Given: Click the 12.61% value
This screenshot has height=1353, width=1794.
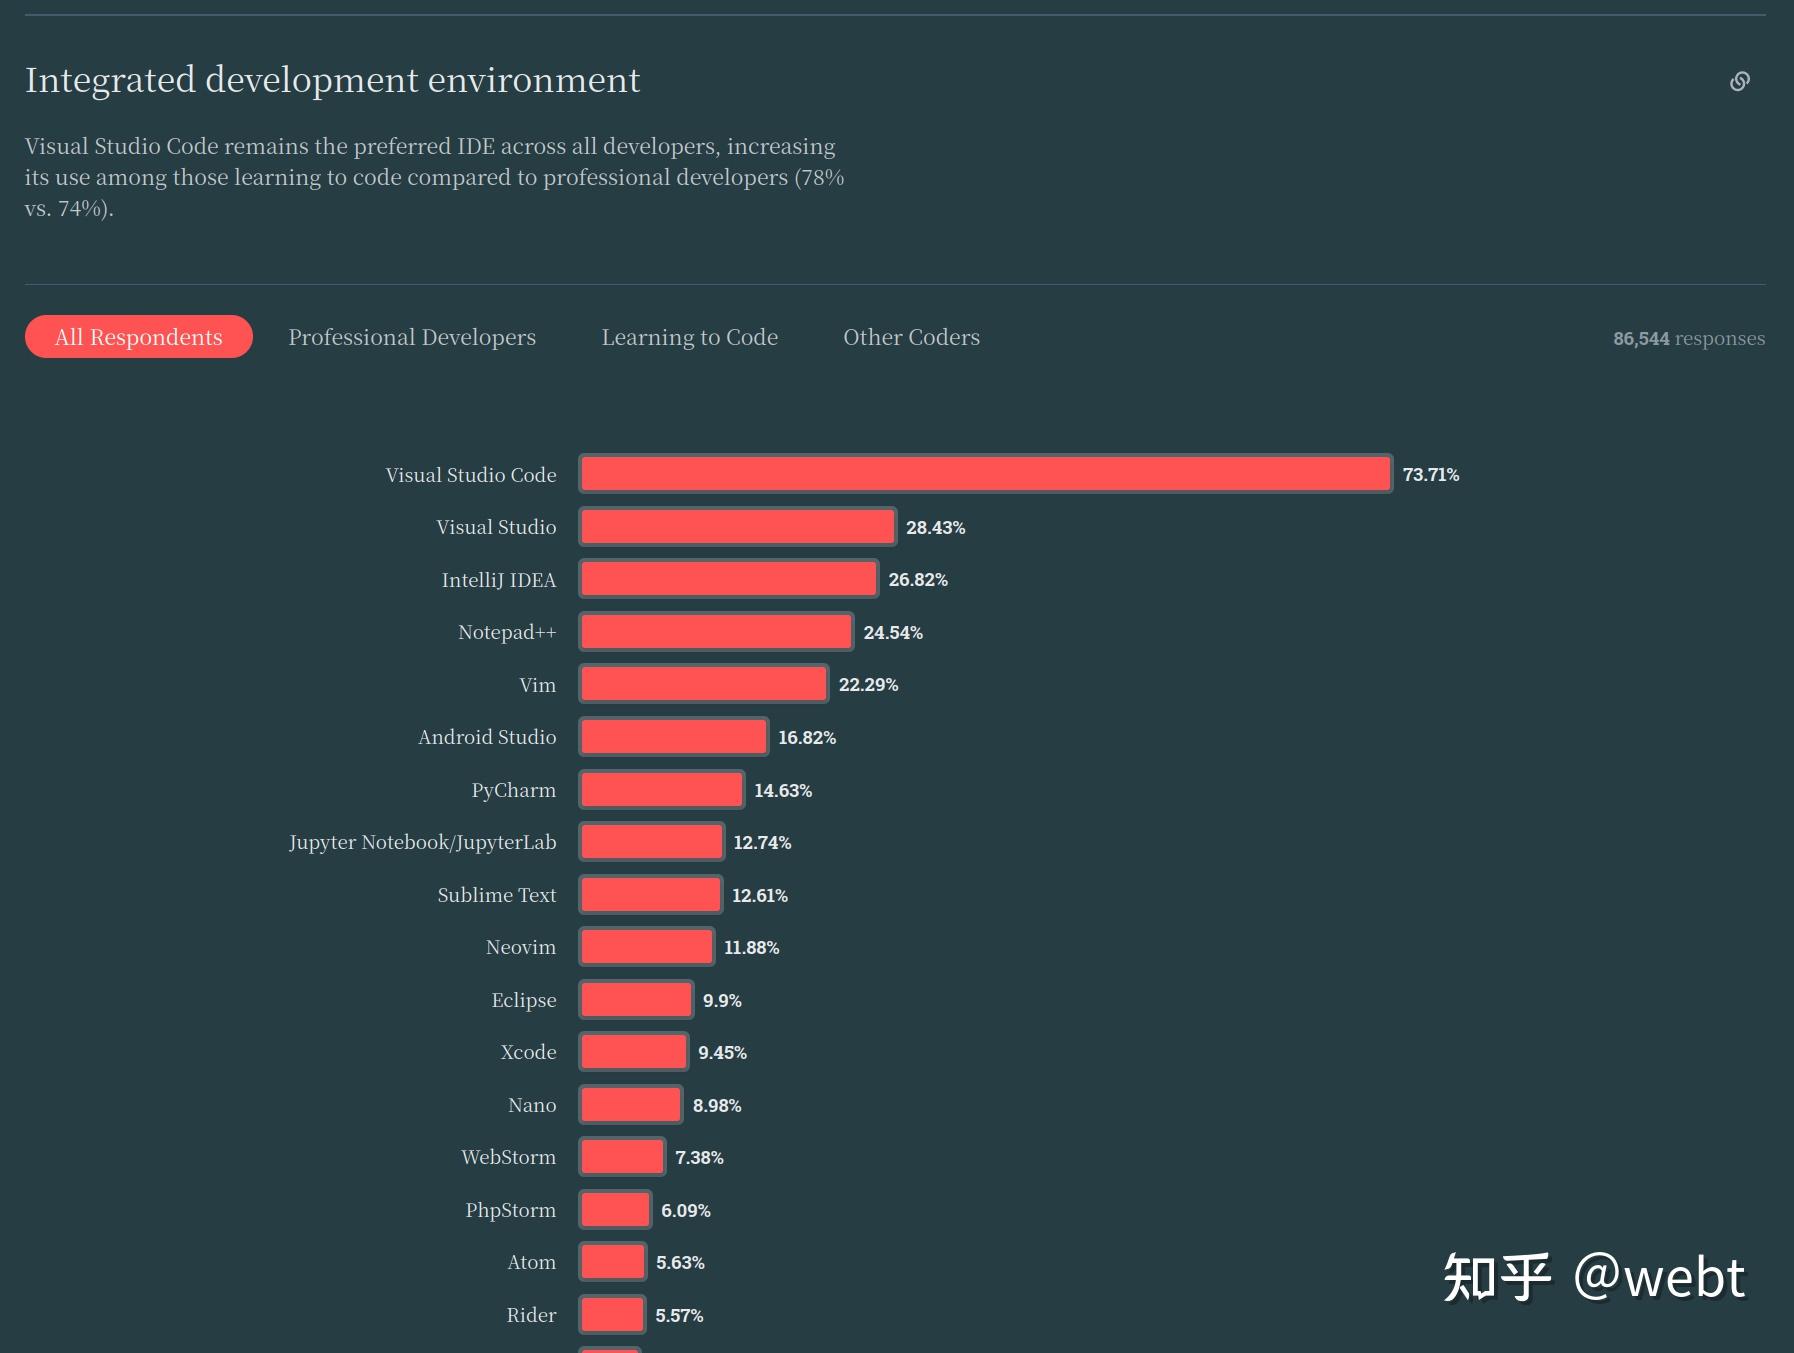Looking at the screenshot, I should [x=760, y=895].
